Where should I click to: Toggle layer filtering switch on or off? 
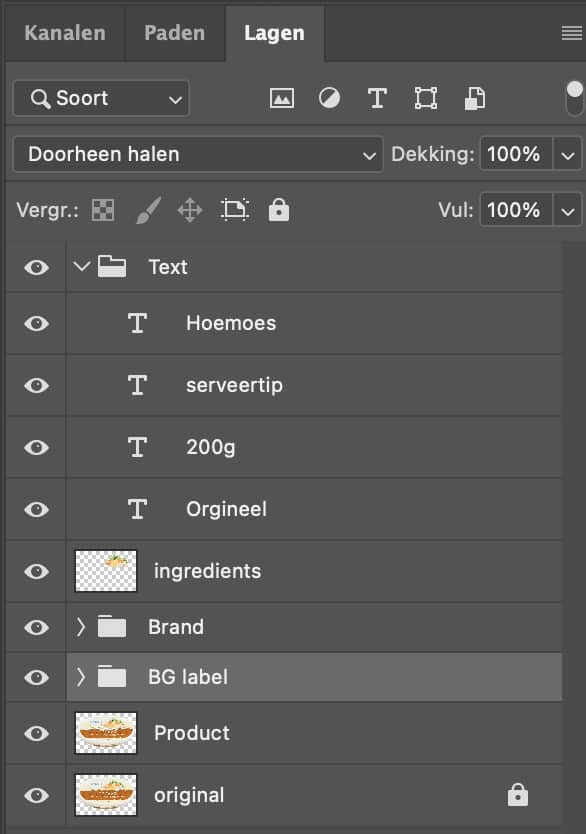[574, 98]
